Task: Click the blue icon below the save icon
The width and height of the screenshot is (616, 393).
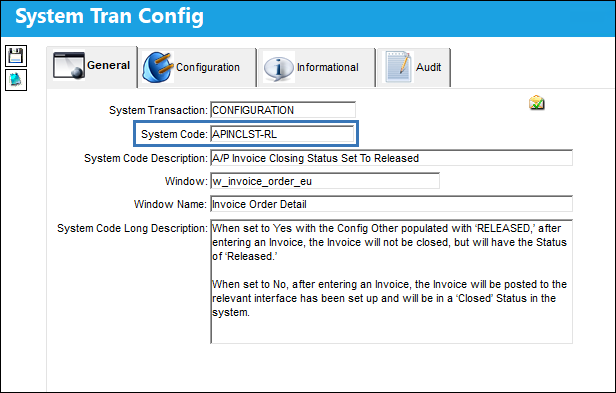Action: point(16,80)
